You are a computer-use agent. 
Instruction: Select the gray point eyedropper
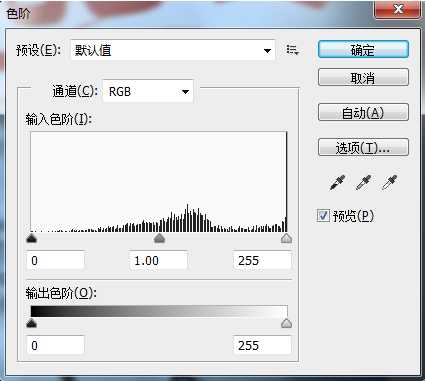coord(363,182)
